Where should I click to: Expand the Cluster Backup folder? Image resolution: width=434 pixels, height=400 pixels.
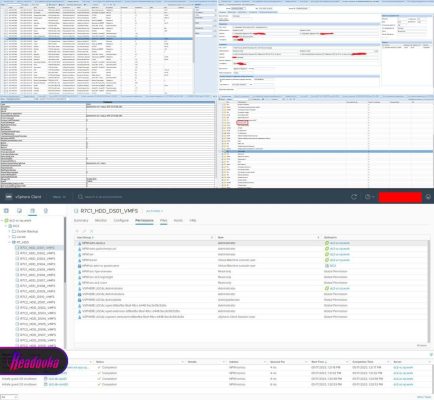9,231
